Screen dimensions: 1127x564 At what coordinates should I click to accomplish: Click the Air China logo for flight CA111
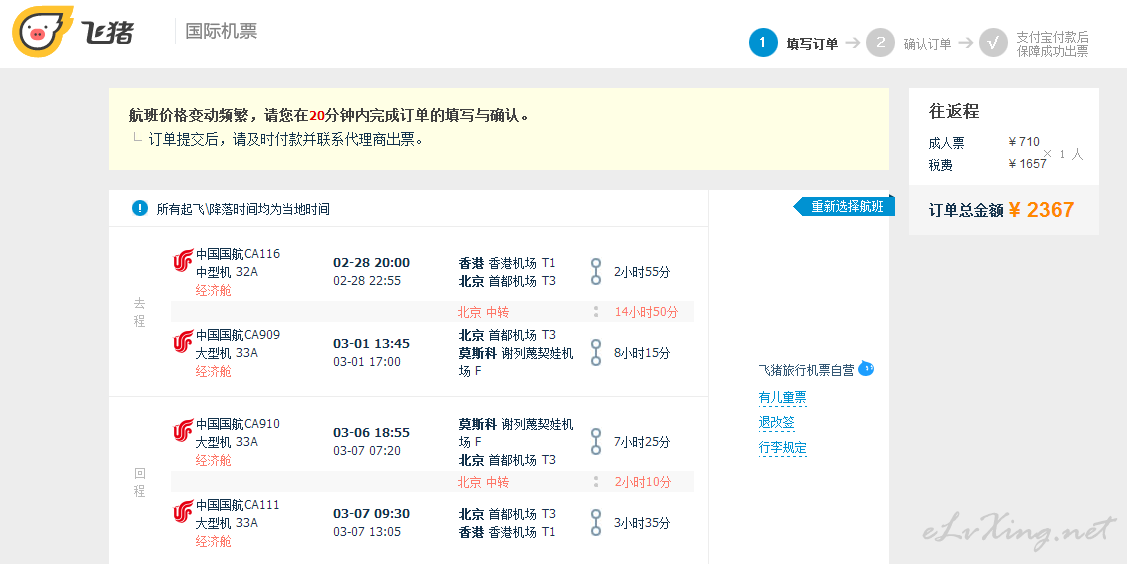click(x=182, y=513)
